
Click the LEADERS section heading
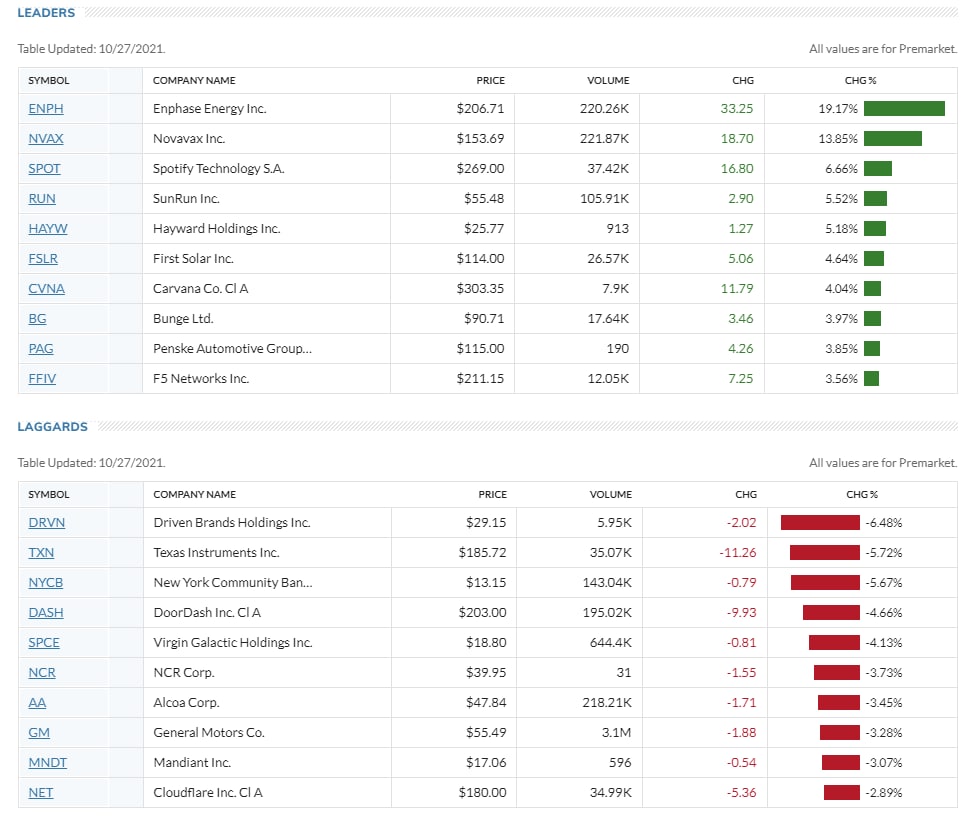click(46, 12)
